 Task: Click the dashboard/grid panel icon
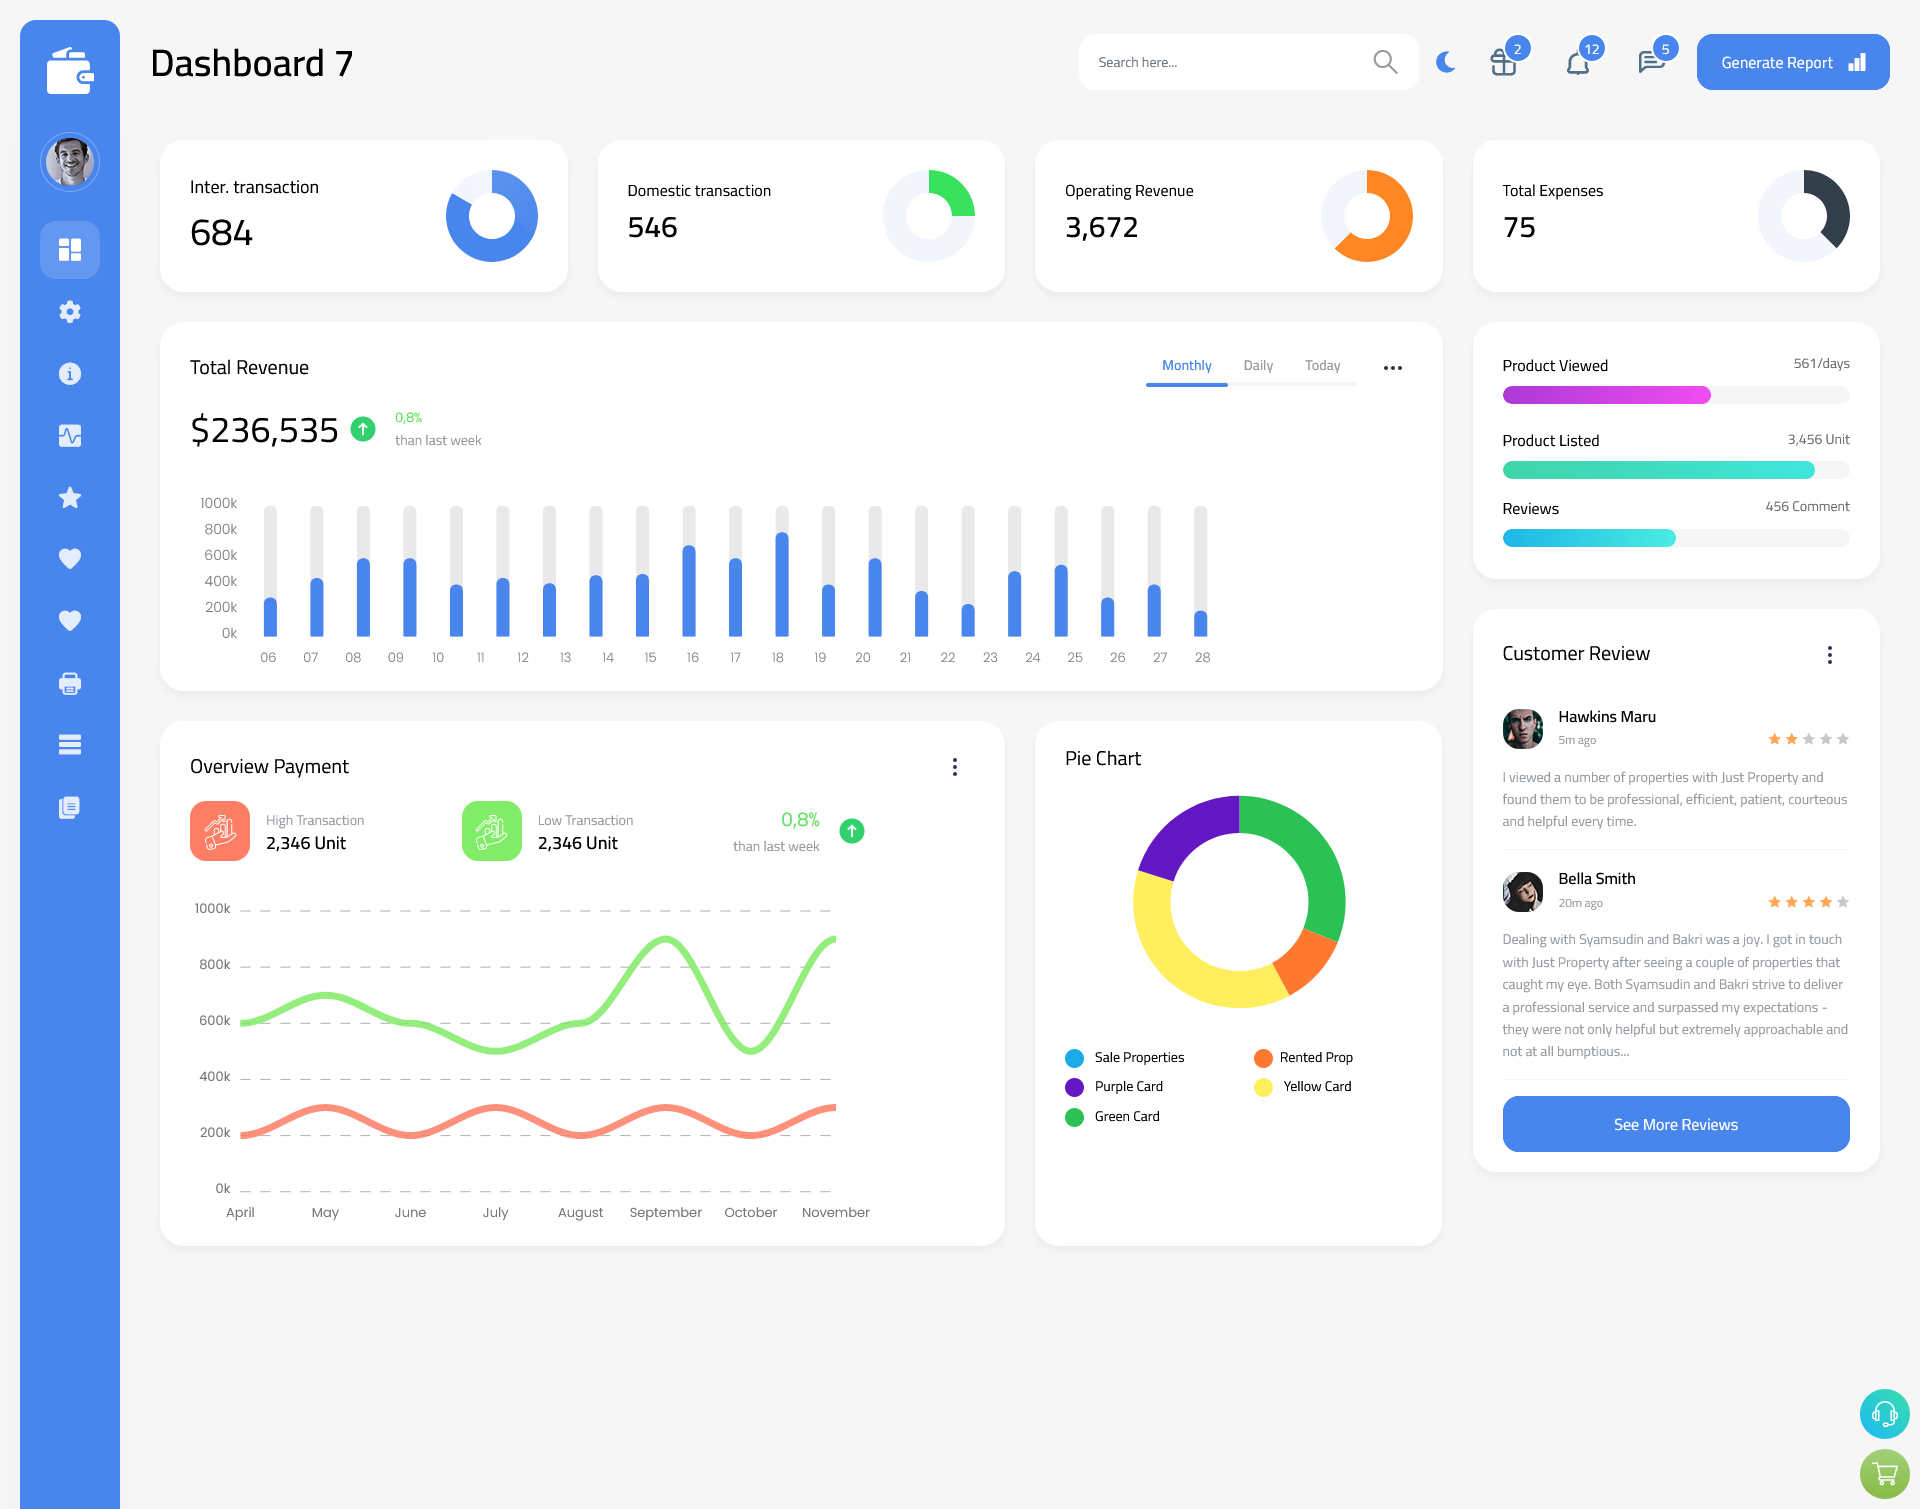[70, 249]
